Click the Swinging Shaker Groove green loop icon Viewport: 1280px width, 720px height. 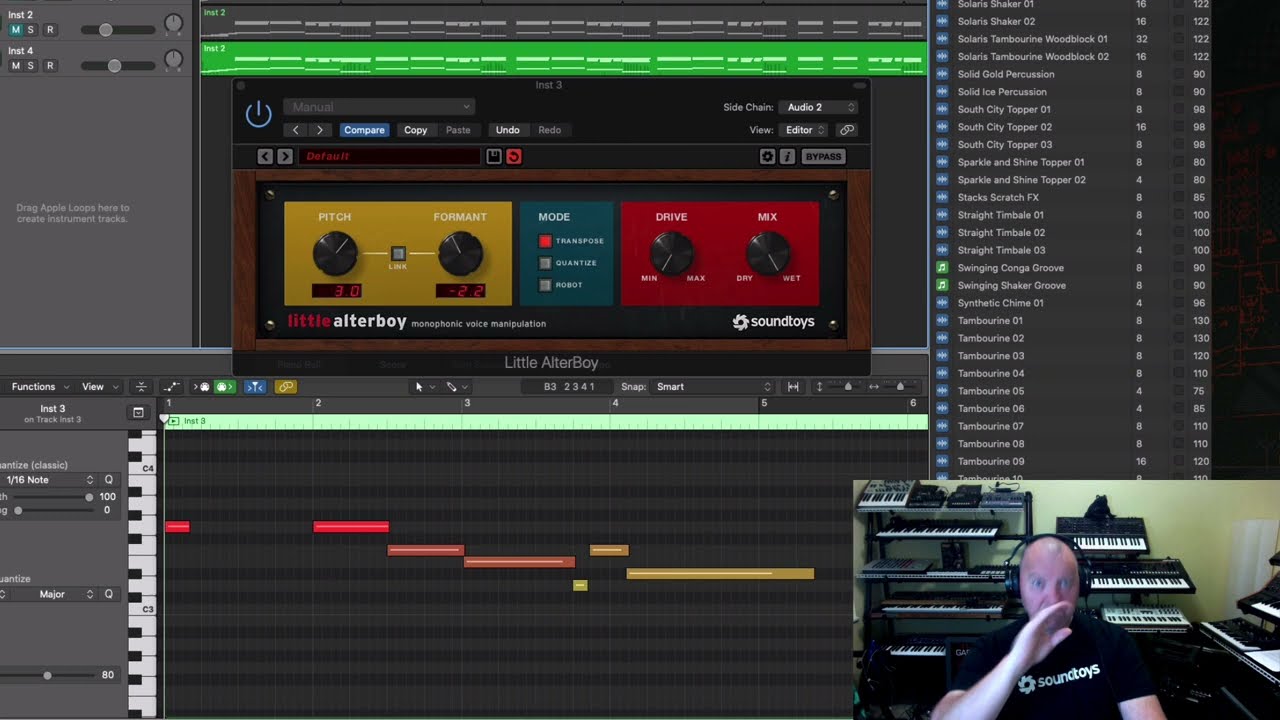tap(941, 286)
